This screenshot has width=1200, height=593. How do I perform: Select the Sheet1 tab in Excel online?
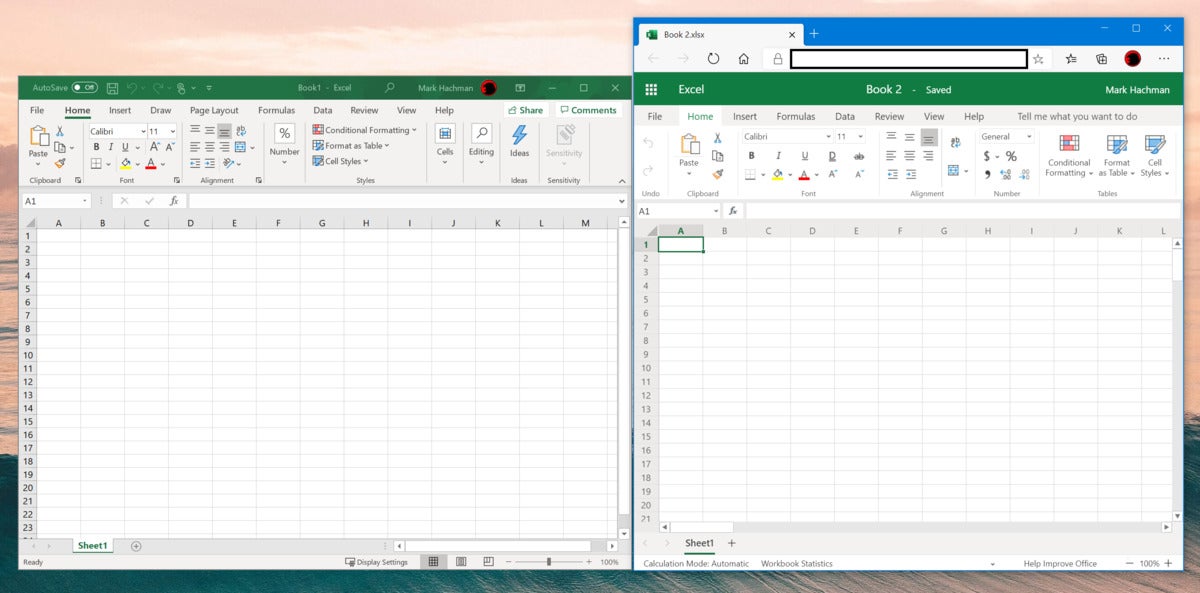tap(699, 543)
